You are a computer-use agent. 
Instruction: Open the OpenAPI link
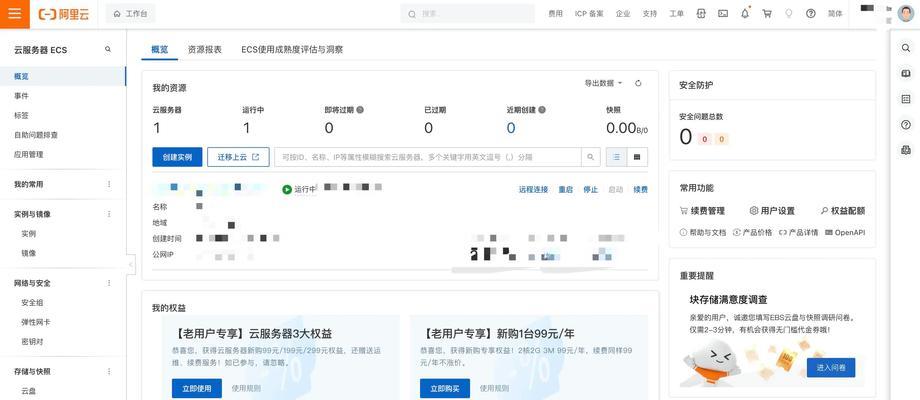(x=845, y=232)
